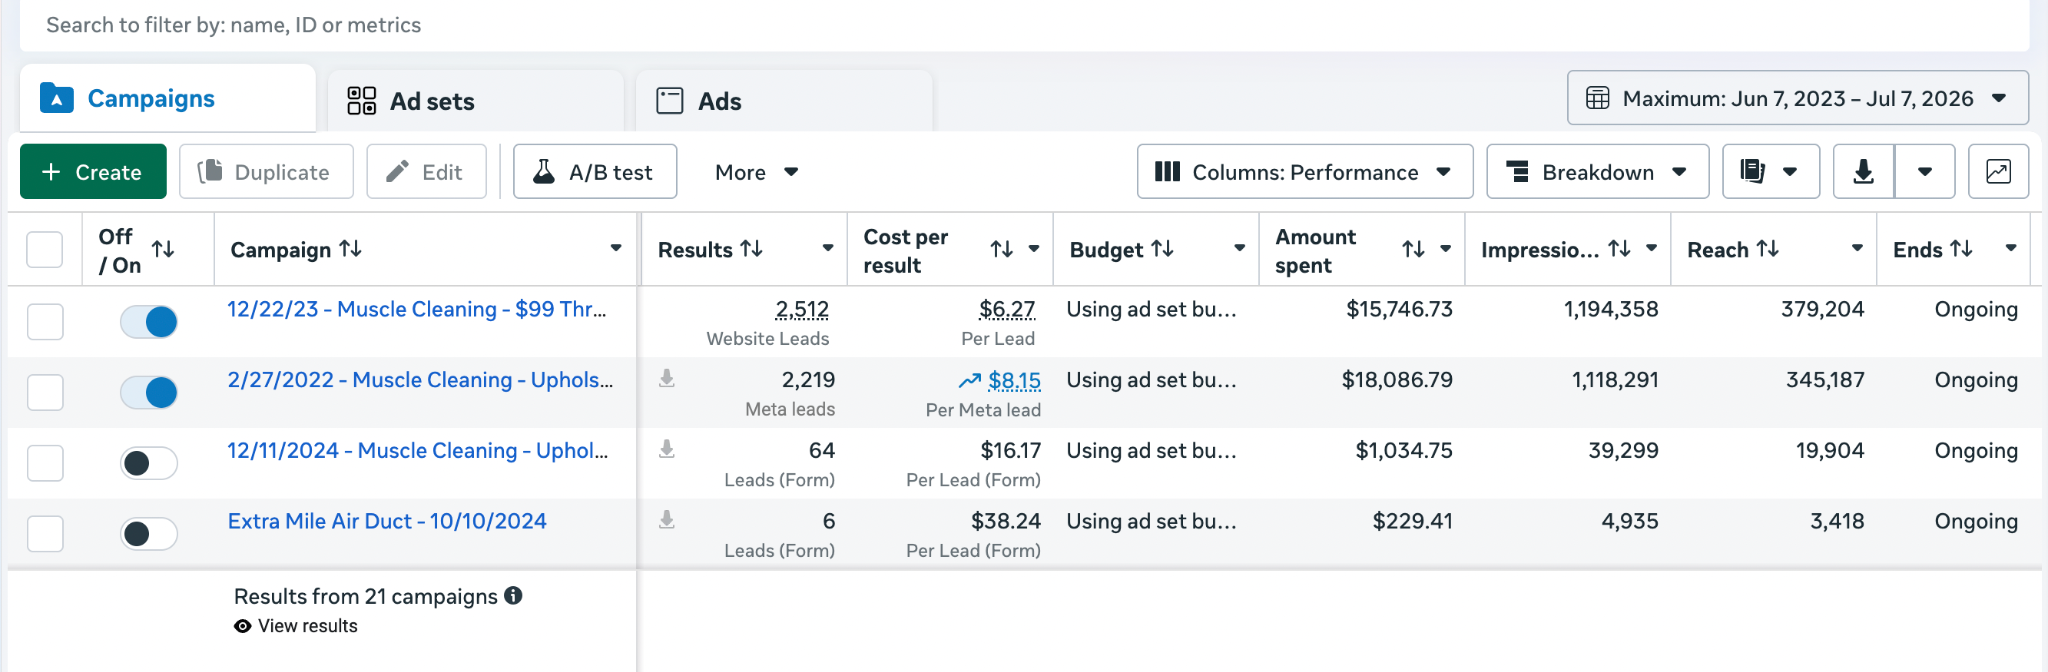Open the Columns: Performance dropdown
Screen dimensions: 2048x672
coord(1304,172)
